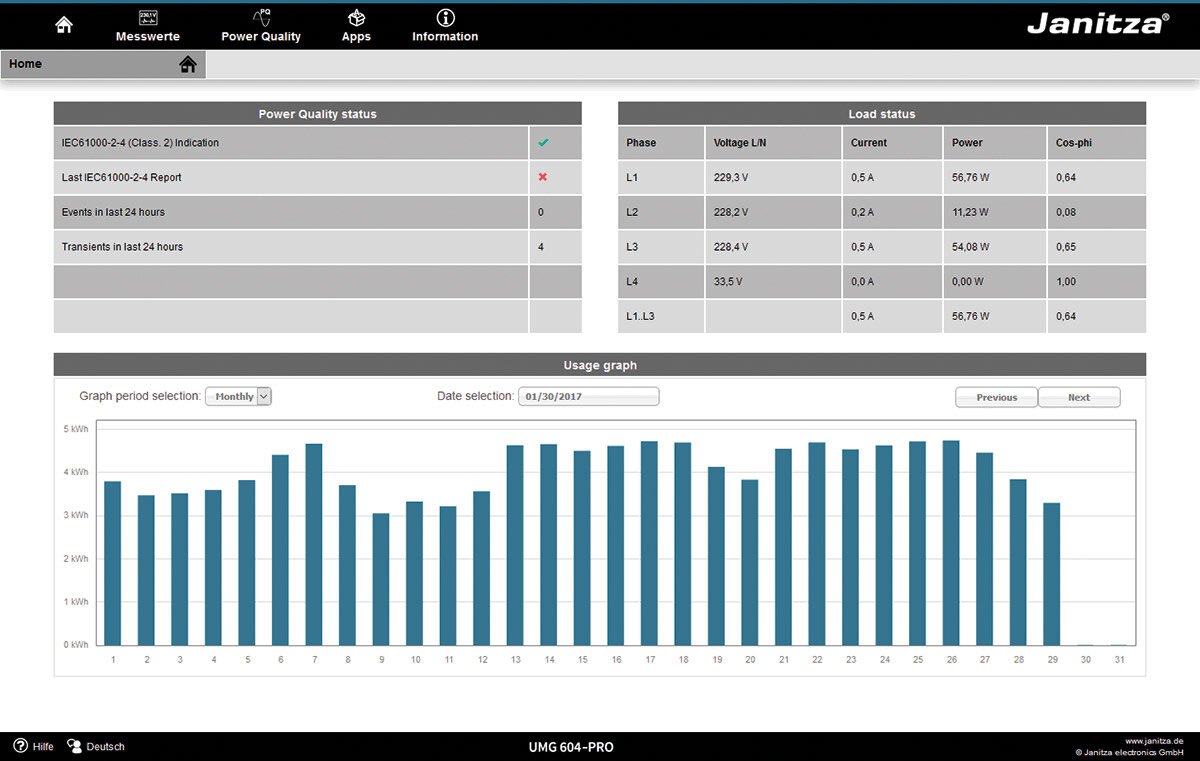Click the home icon in top navigation
This screenshot has height=761, width=1200.
tap(64, 25)
